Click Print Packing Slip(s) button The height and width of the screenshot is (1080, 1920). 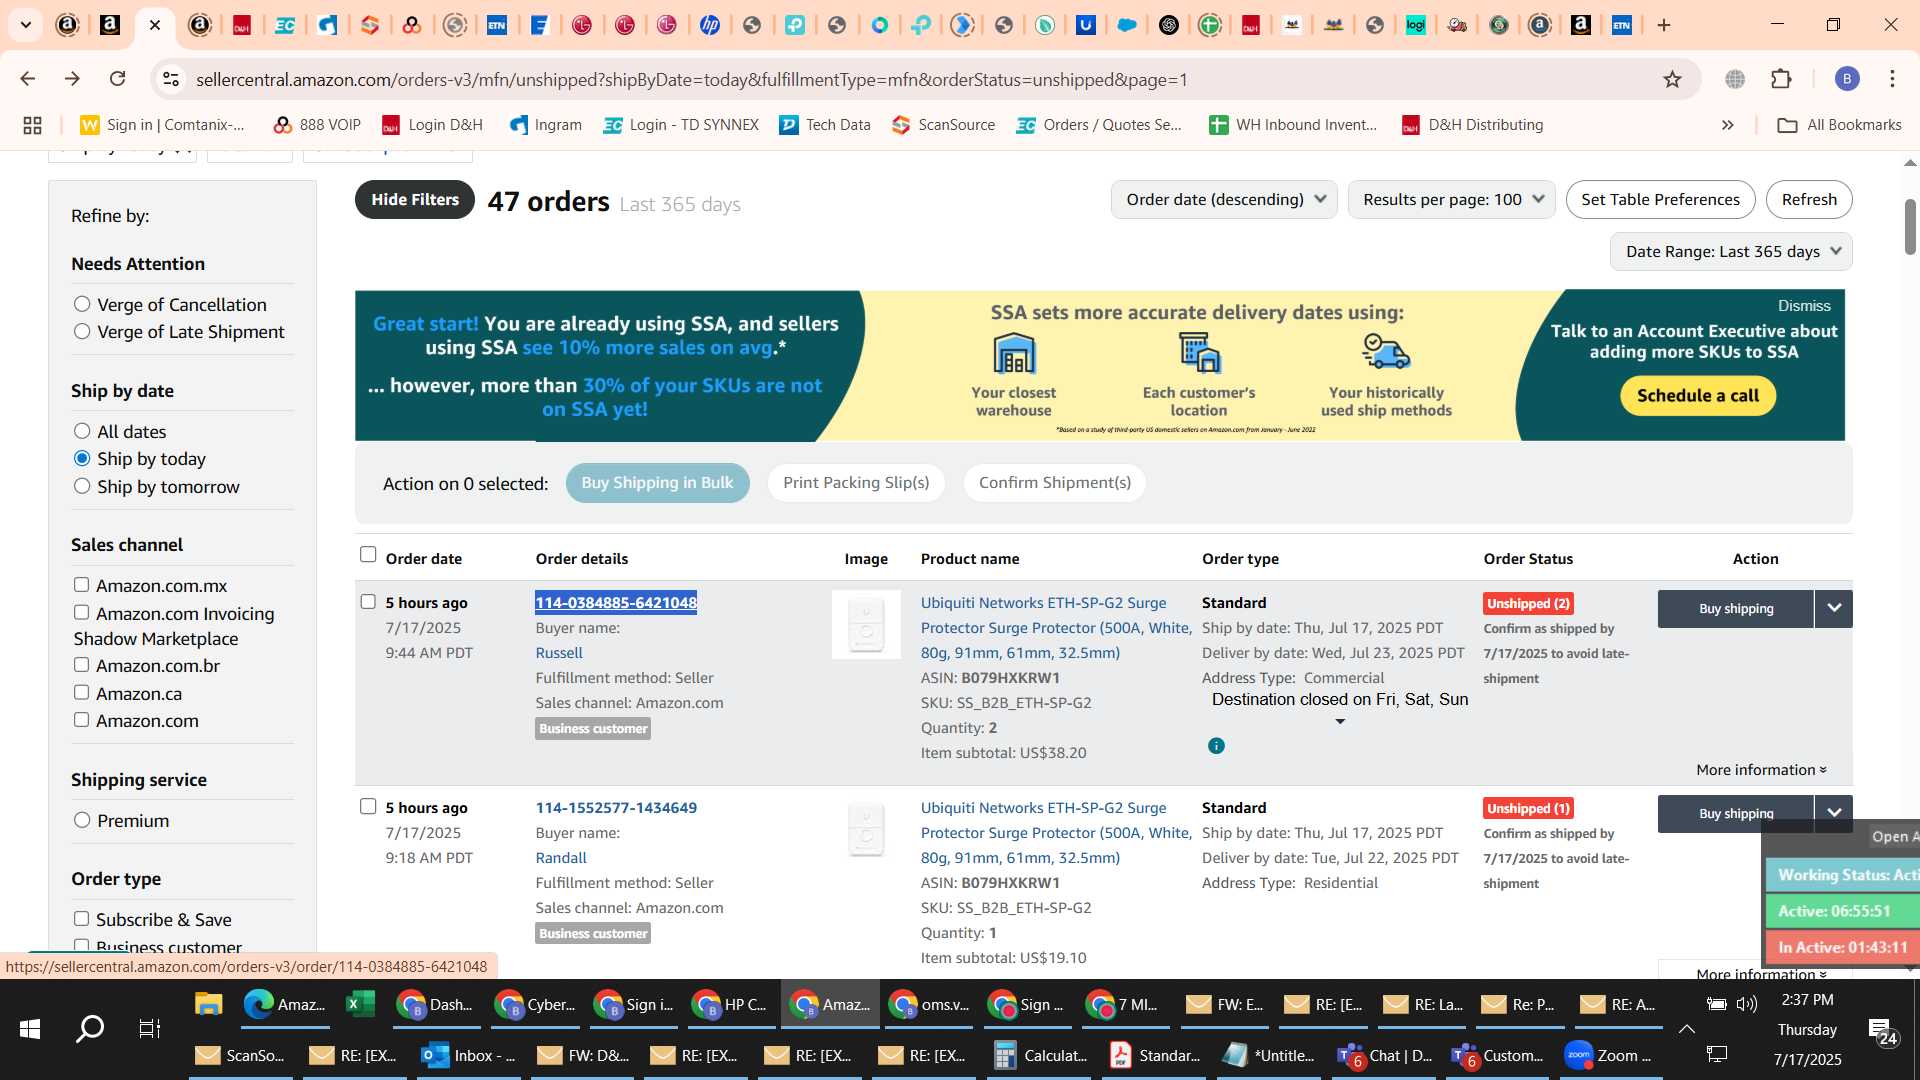(x=856, y=483)
